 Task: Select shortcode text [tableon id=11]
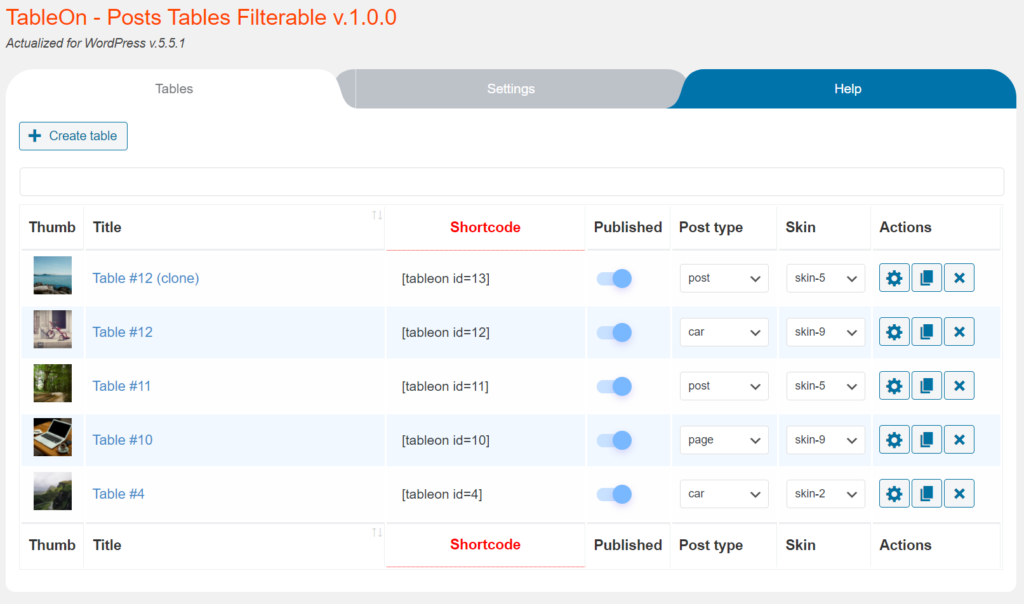445,387
